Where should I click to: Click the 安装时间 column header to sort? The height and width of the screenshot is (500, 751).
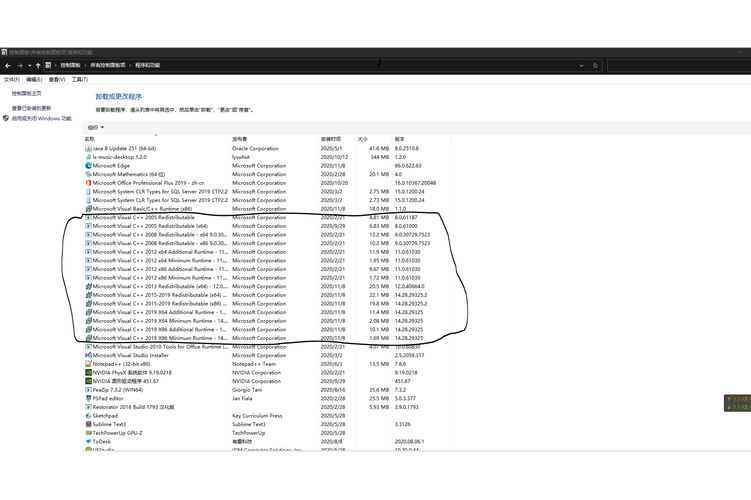pyautogui.click(x=330, y=139)
